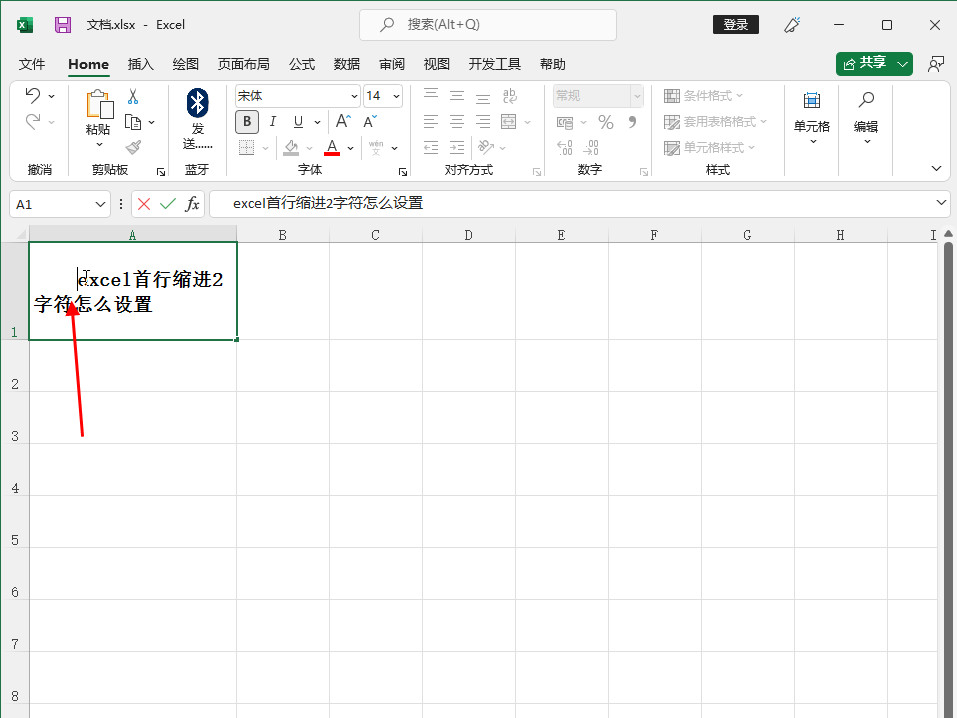Click the Copy icon
The height and width of the screenshot is (718, 957).
coord(133,122)
